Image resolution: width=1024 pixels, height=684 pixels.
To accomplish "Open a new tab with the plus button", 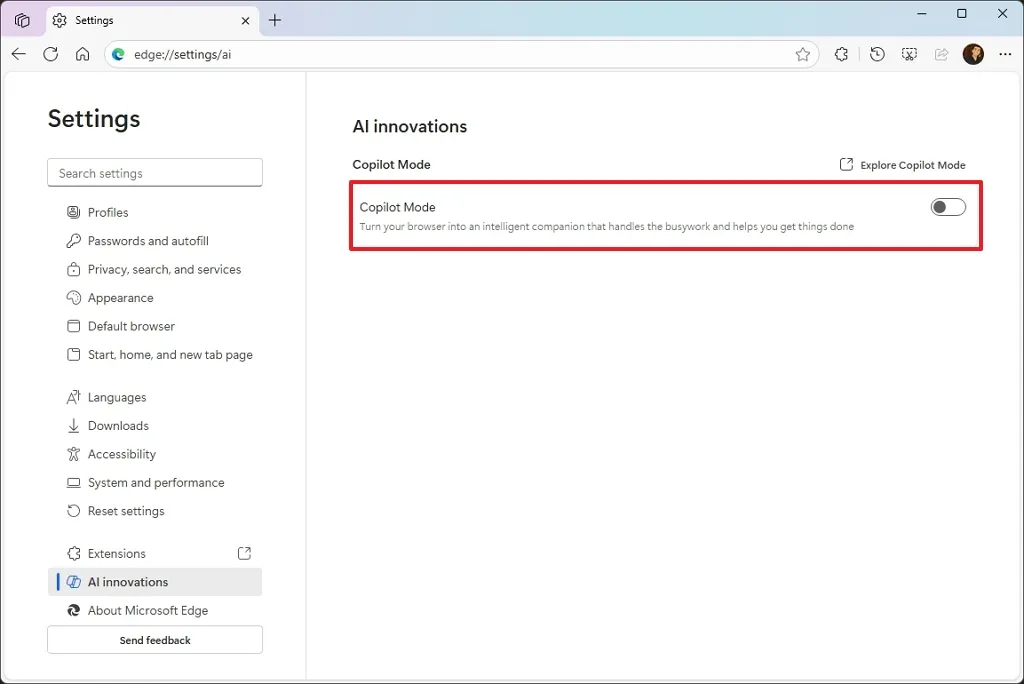I will pyautogui.click(x=275, y=20).
